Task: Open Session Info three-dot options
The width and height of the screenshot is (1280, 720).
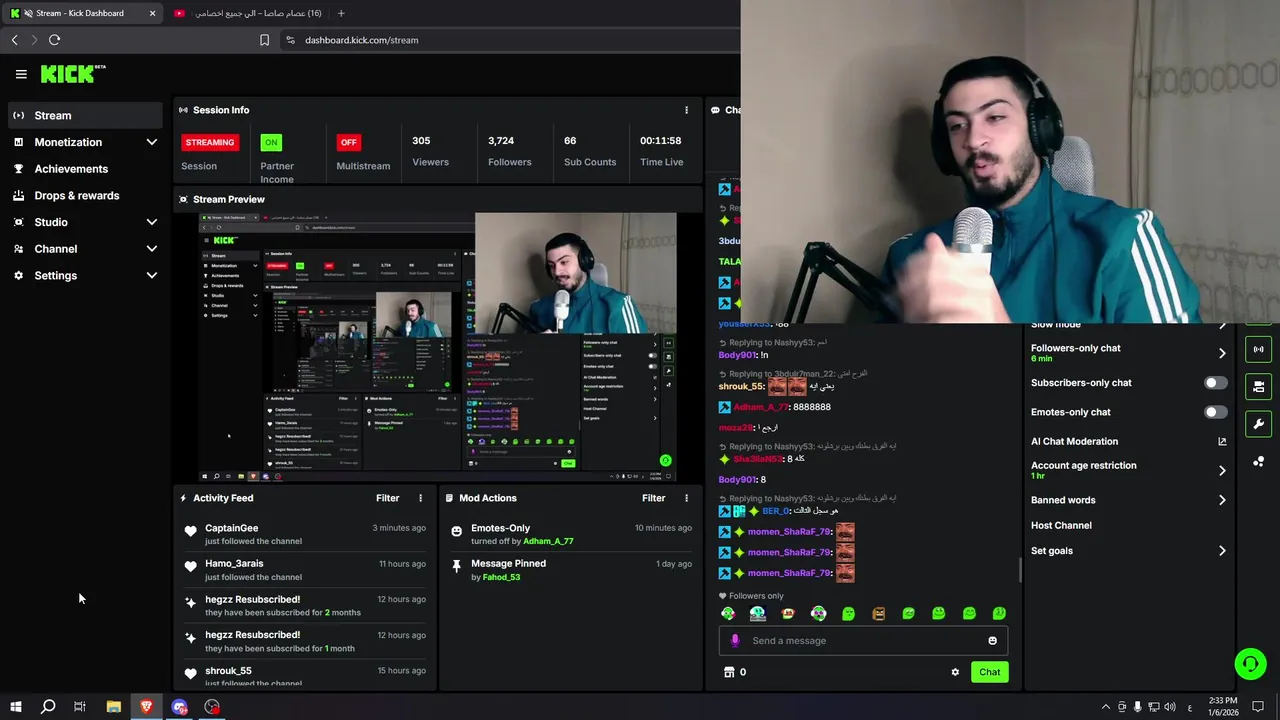Action: coord(686,110)
